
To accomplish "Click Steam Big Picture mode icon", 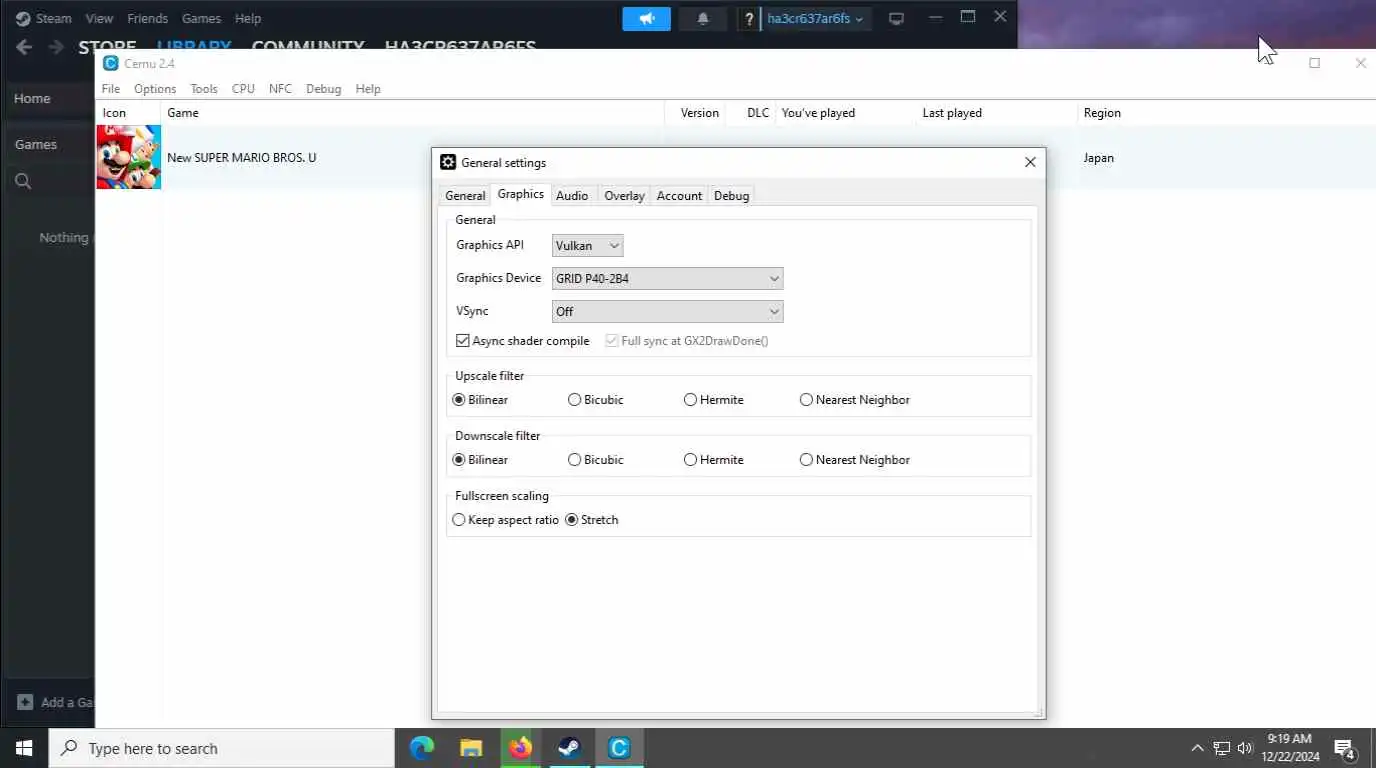I will [x=896, y=18].
